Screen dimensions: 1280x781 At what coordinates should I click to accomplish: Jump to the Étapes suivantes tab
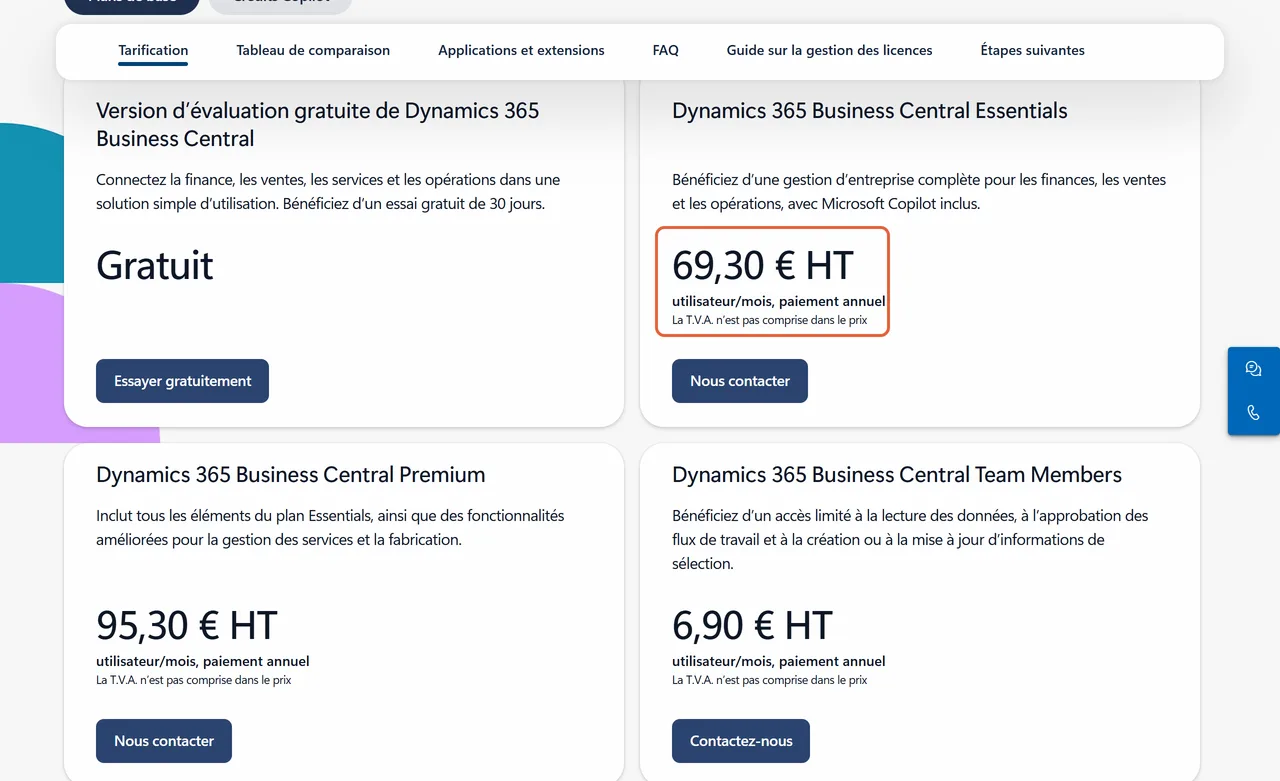point(1032,50)
